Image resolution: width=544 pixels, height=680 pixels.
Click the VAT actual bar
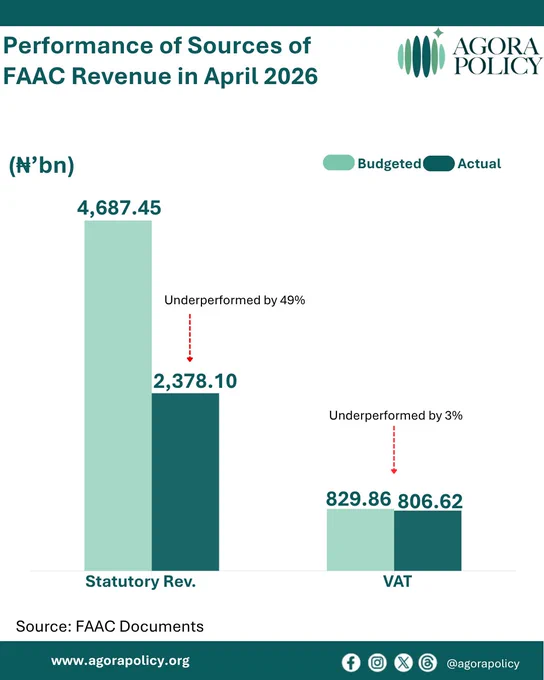[428, 541]
